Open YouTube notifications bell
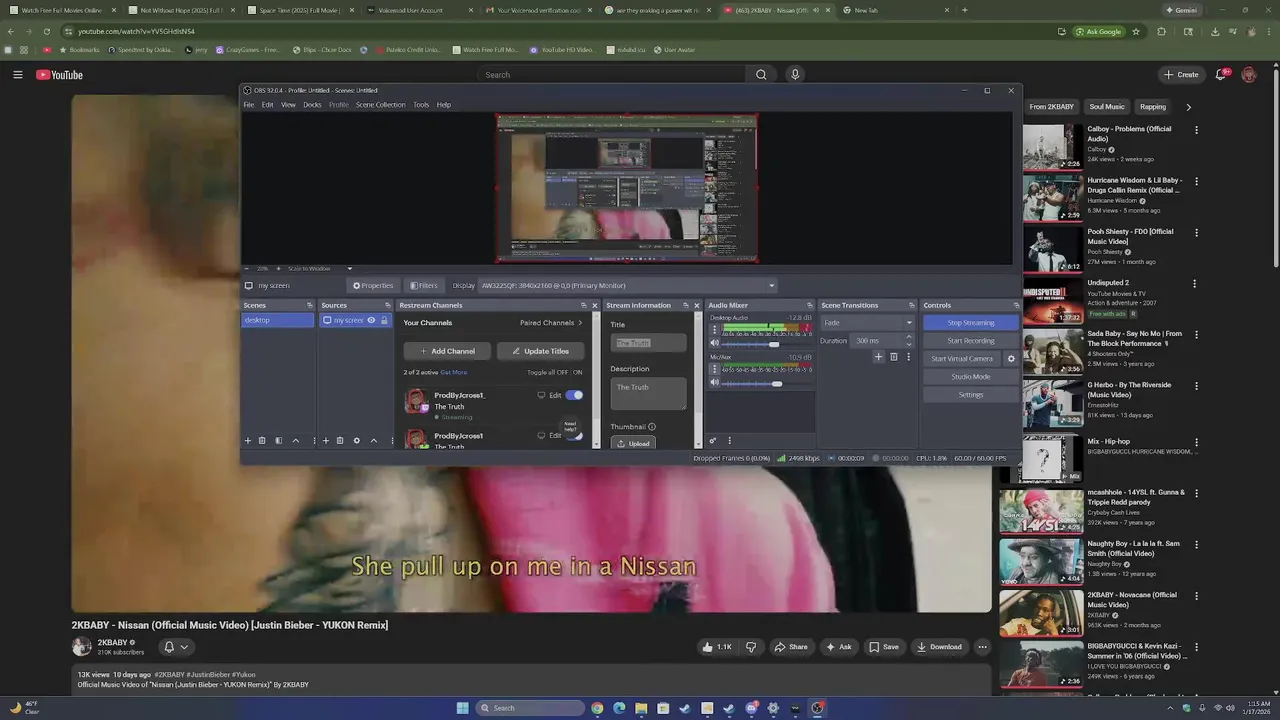1280x720 pixels. [x=1222, y=74]
